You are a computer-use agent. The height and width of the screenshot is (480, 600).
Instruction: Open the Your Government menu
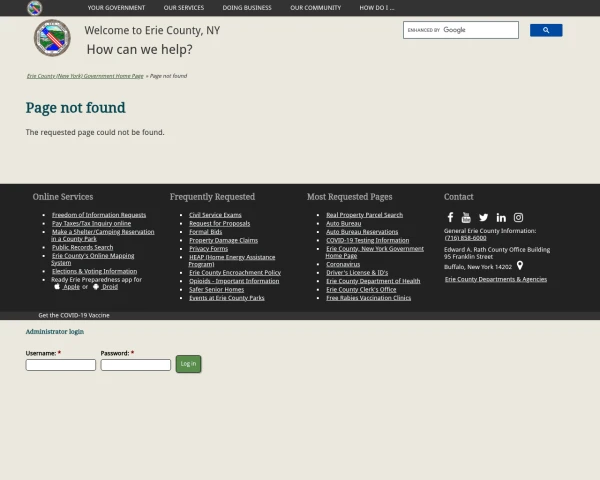[116, 8]
